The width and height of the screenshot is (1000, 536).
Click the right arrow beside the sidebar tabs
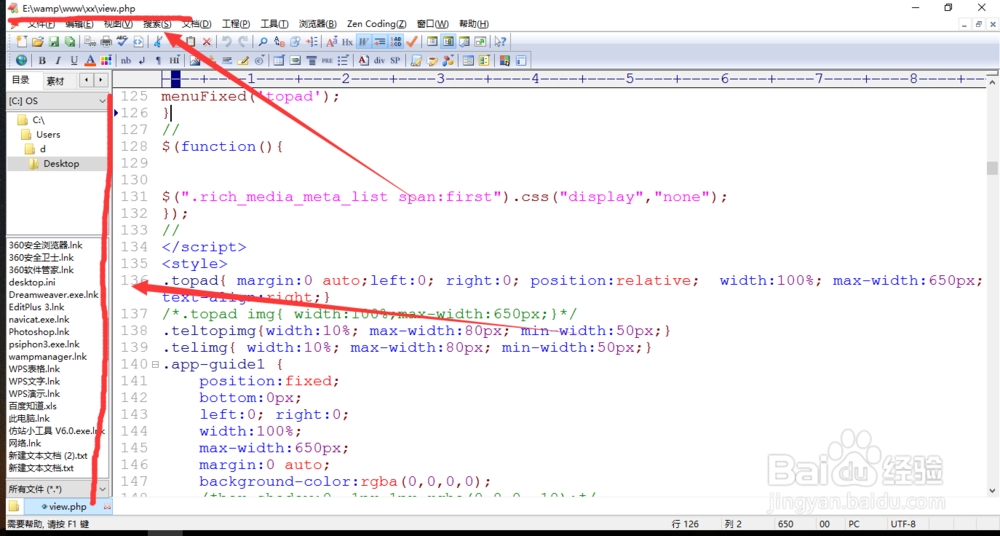pyautogui.click(x=101, y=80)
